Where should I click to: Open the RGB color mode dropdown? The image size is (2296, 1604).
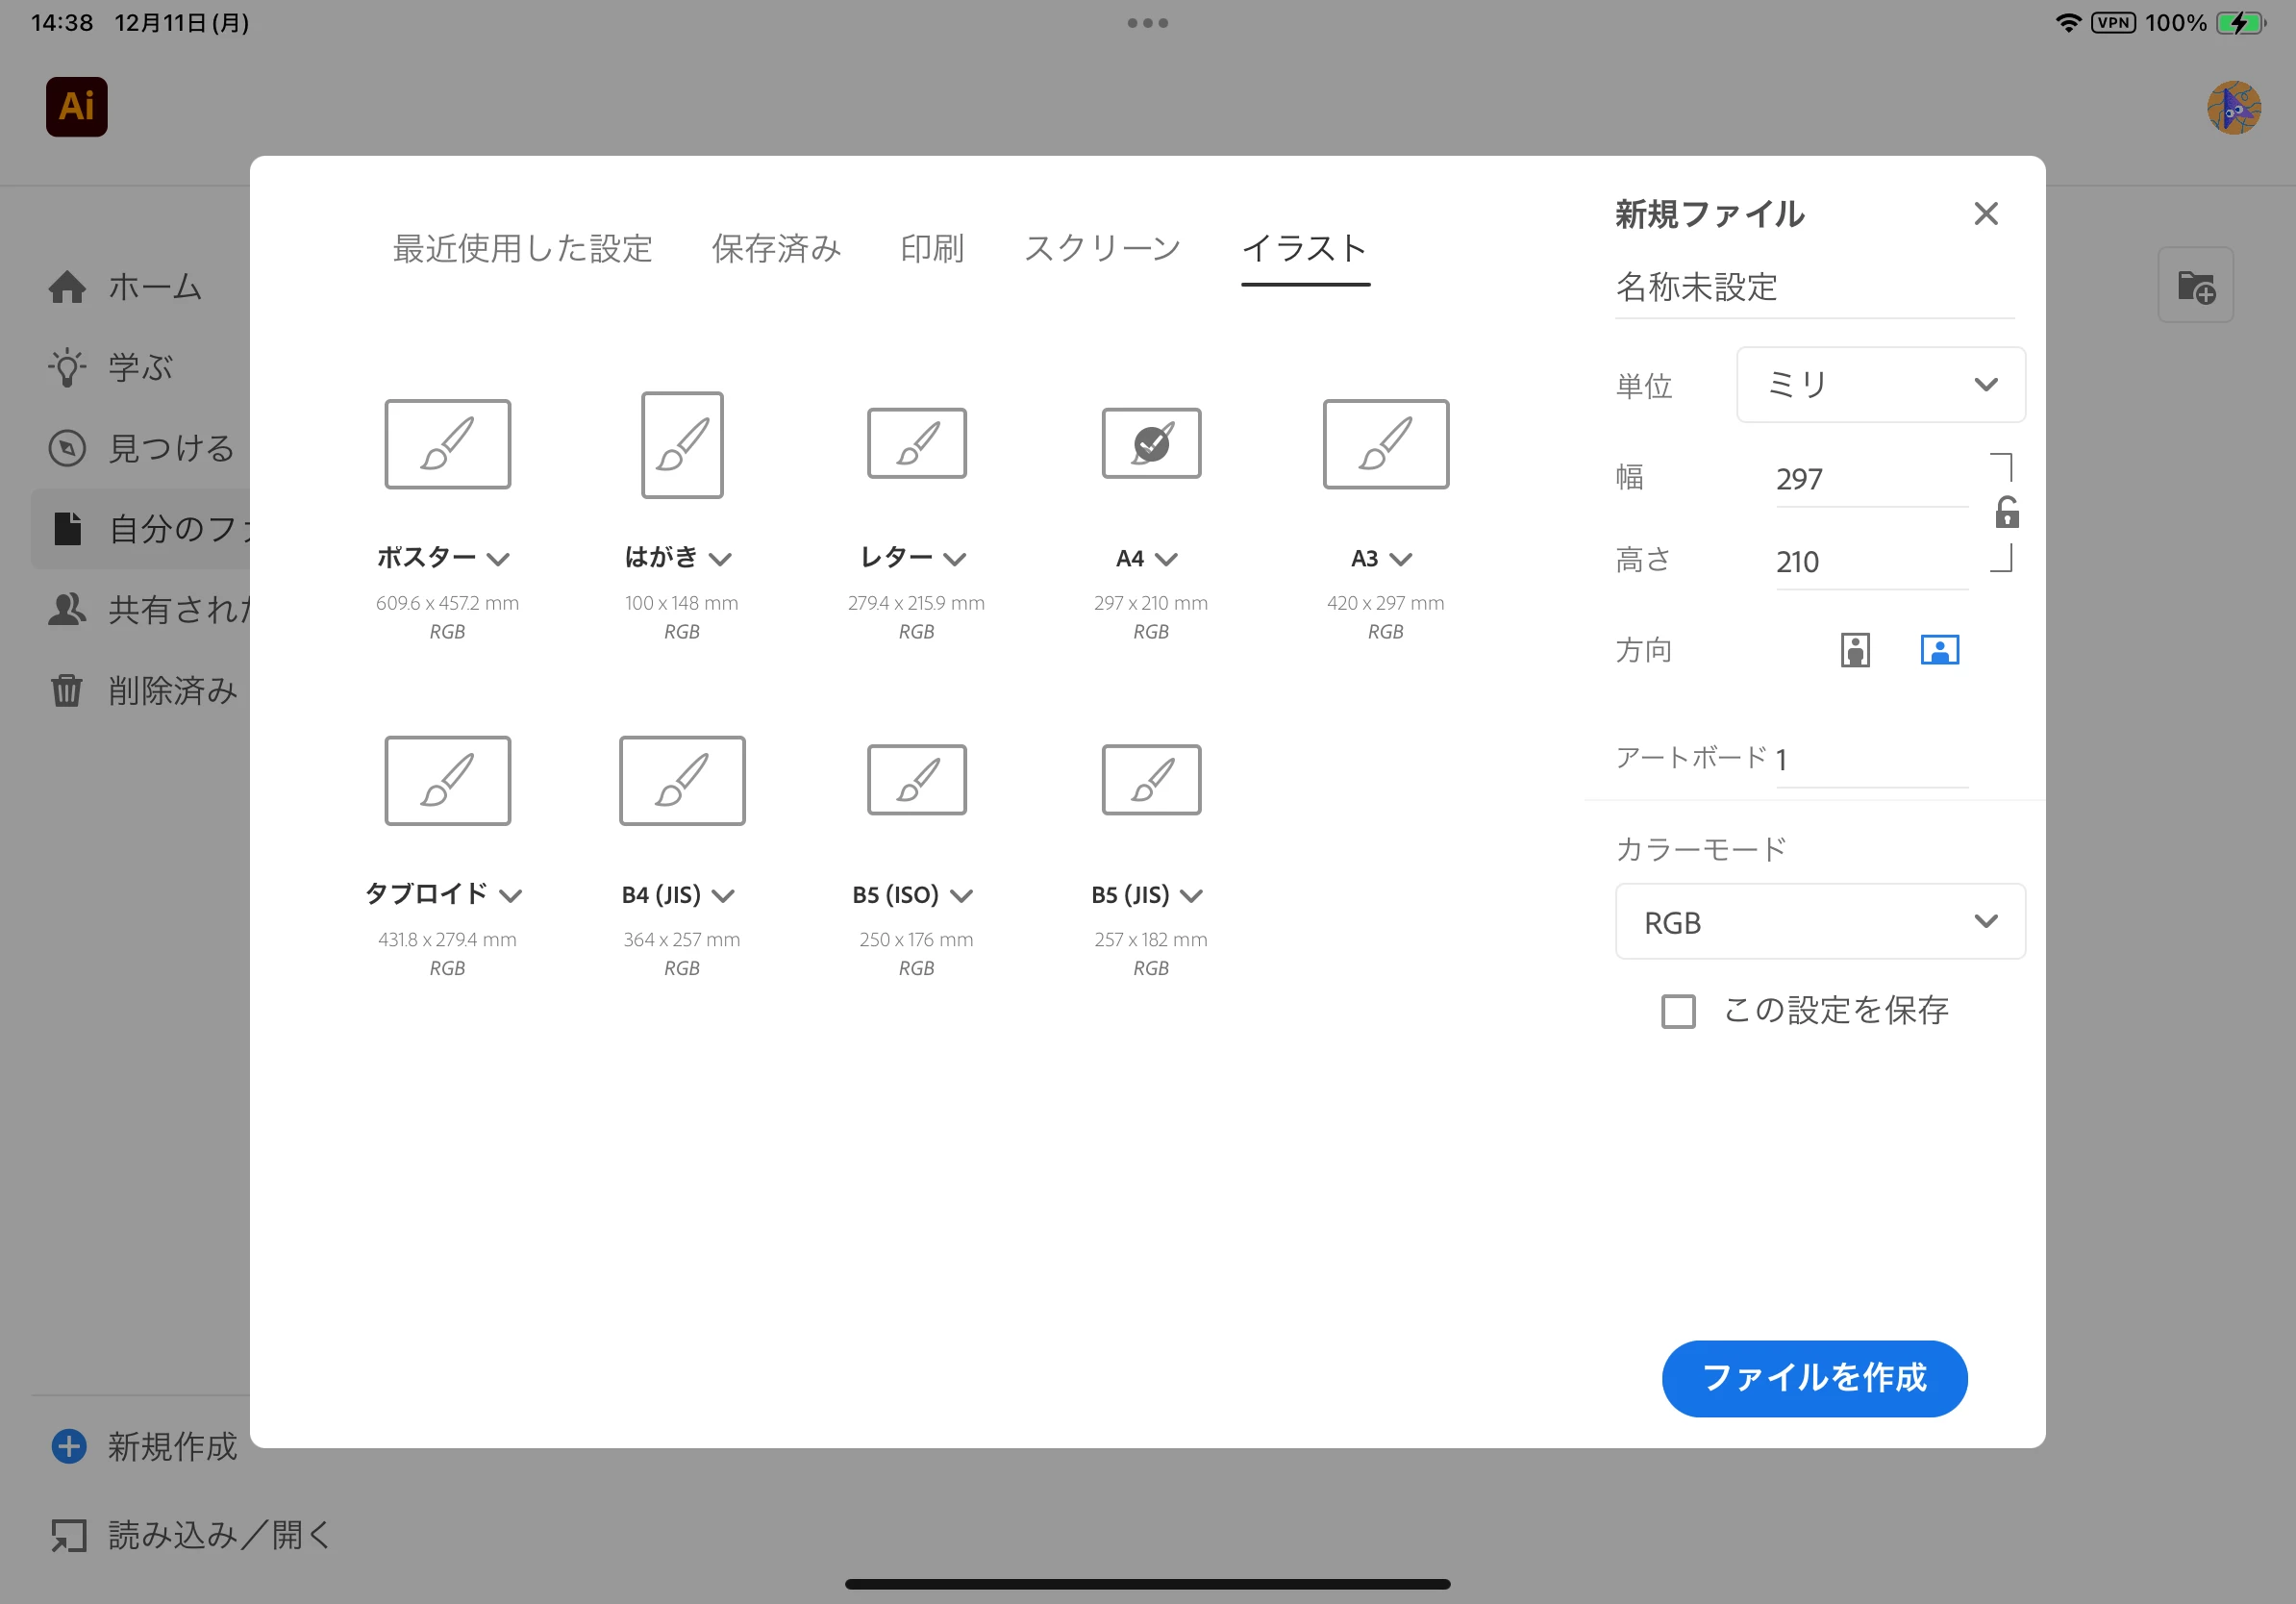[x=1818, y=922]
